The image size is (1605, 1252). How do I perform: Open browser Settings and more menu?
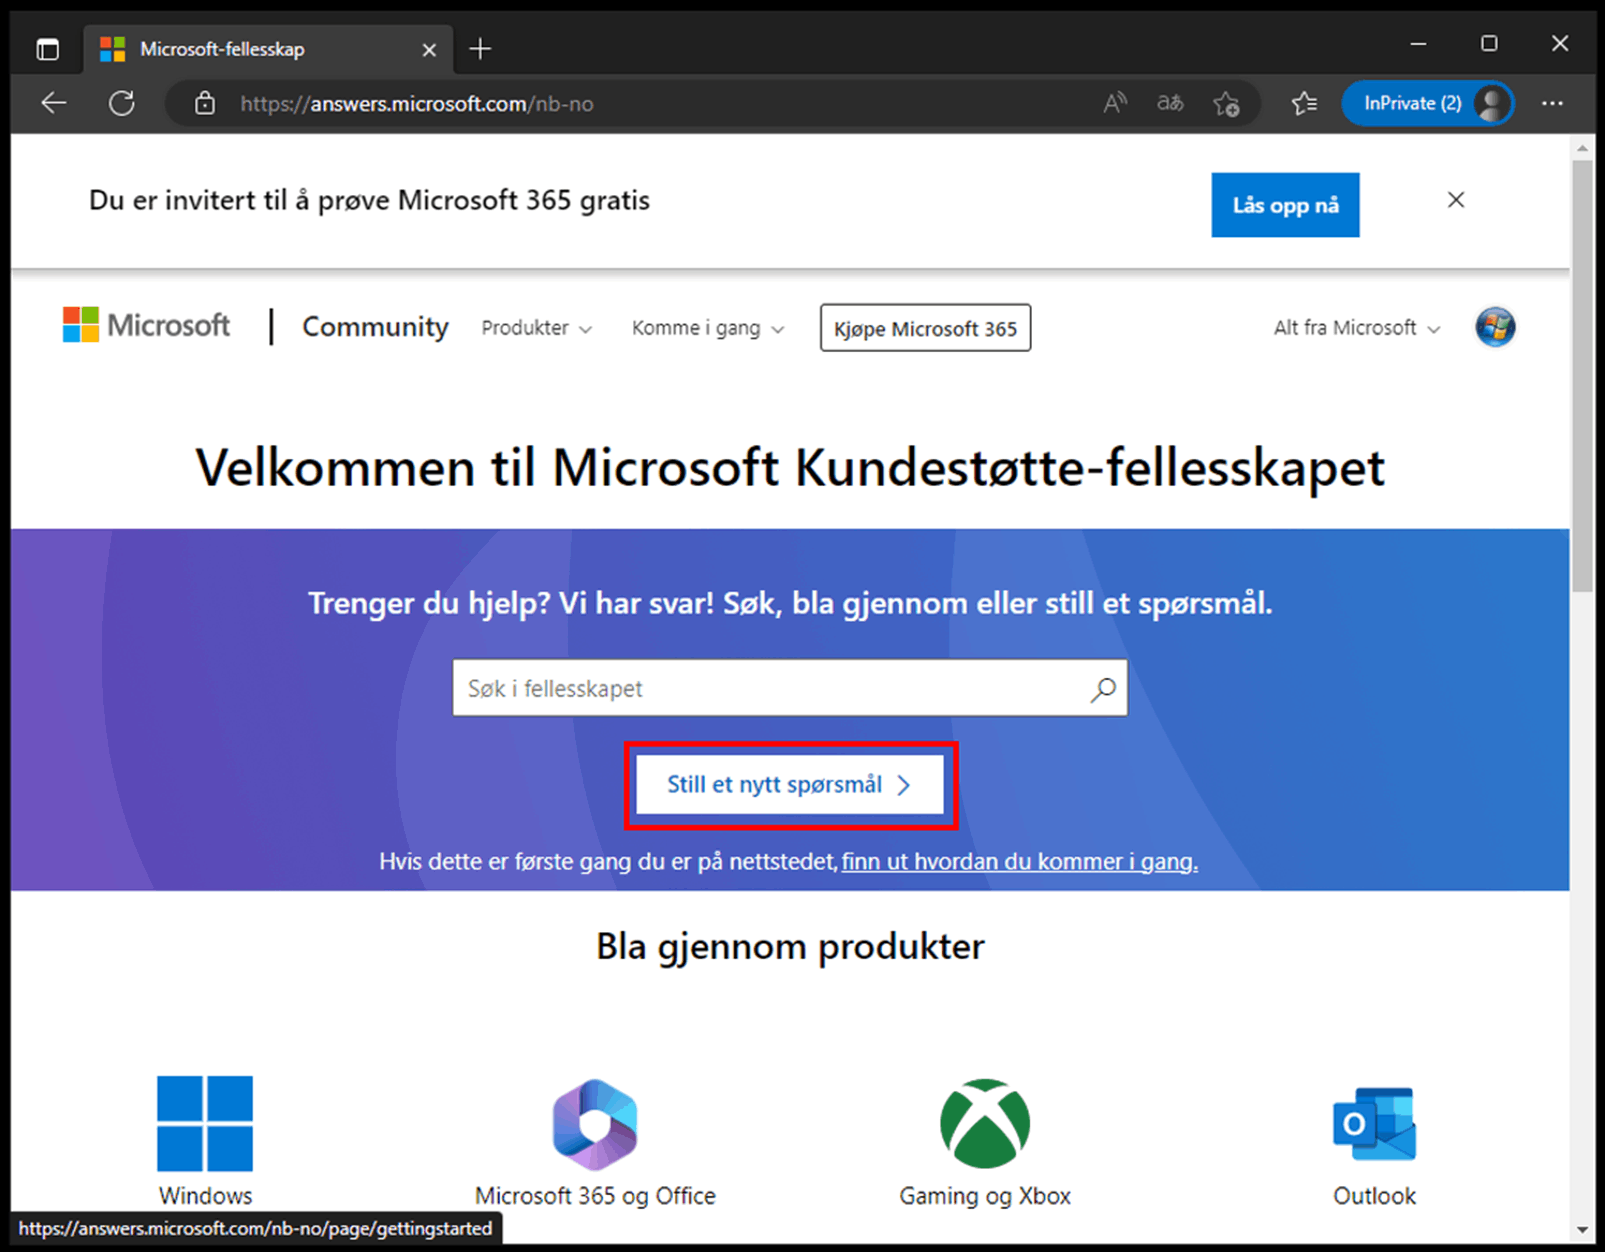(1552, 103)
